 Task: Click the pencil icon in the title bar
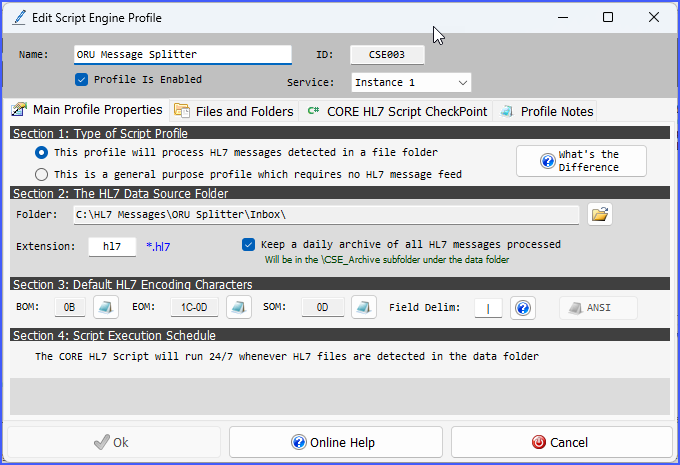tap(19, 17)
